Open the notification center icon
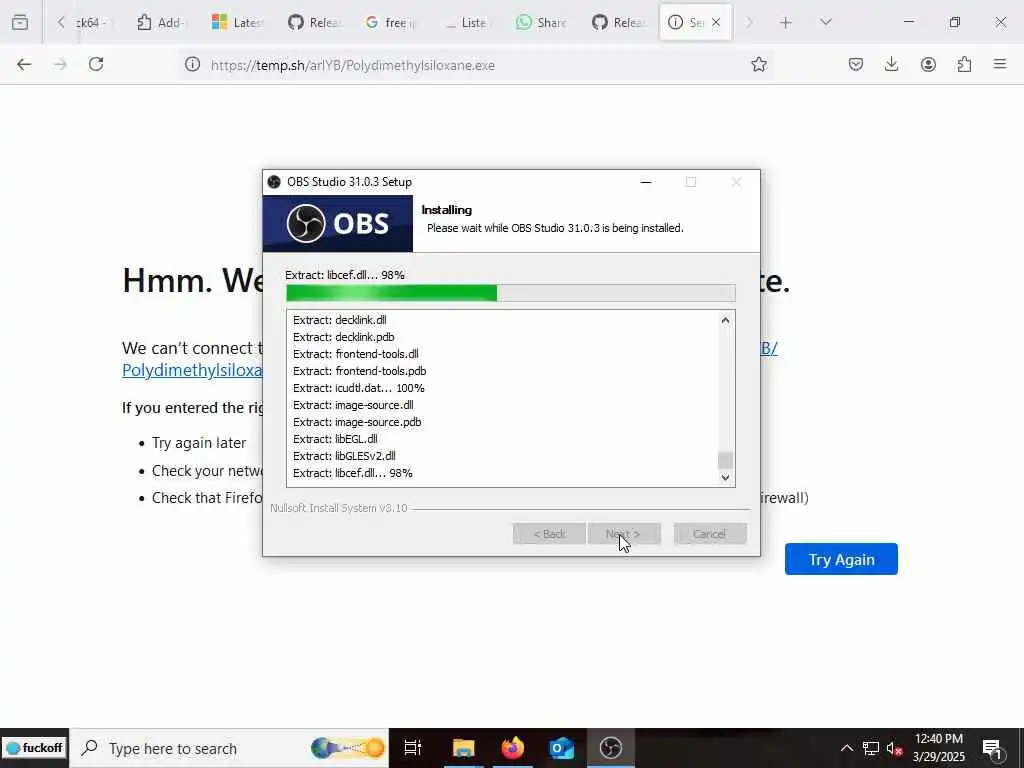The height and width of the screenshot is (768, 1024). [991, 748]
